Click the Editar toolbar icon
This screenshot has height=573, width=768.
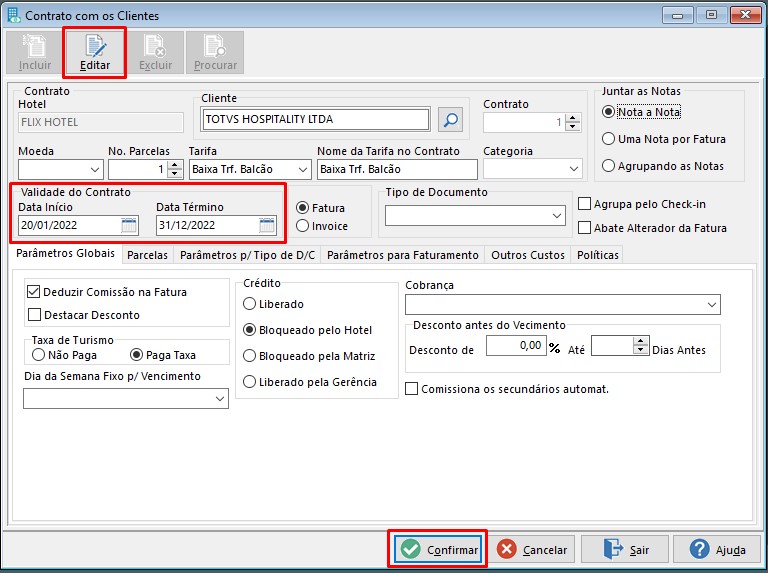(95, 52)
